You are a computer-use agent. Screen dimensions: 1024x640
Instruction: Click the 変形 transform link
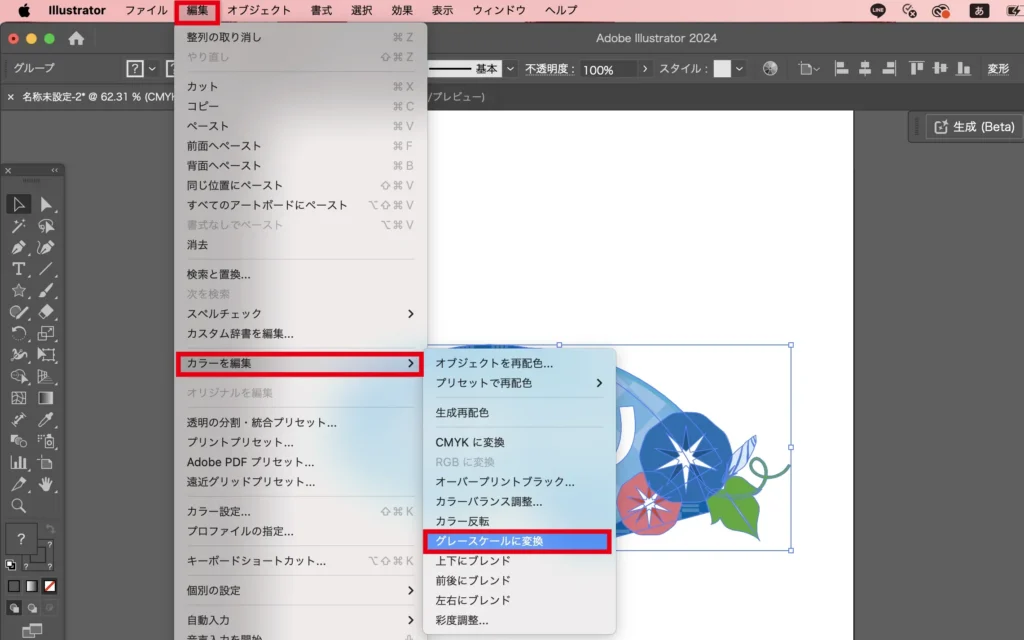(998, 69)
